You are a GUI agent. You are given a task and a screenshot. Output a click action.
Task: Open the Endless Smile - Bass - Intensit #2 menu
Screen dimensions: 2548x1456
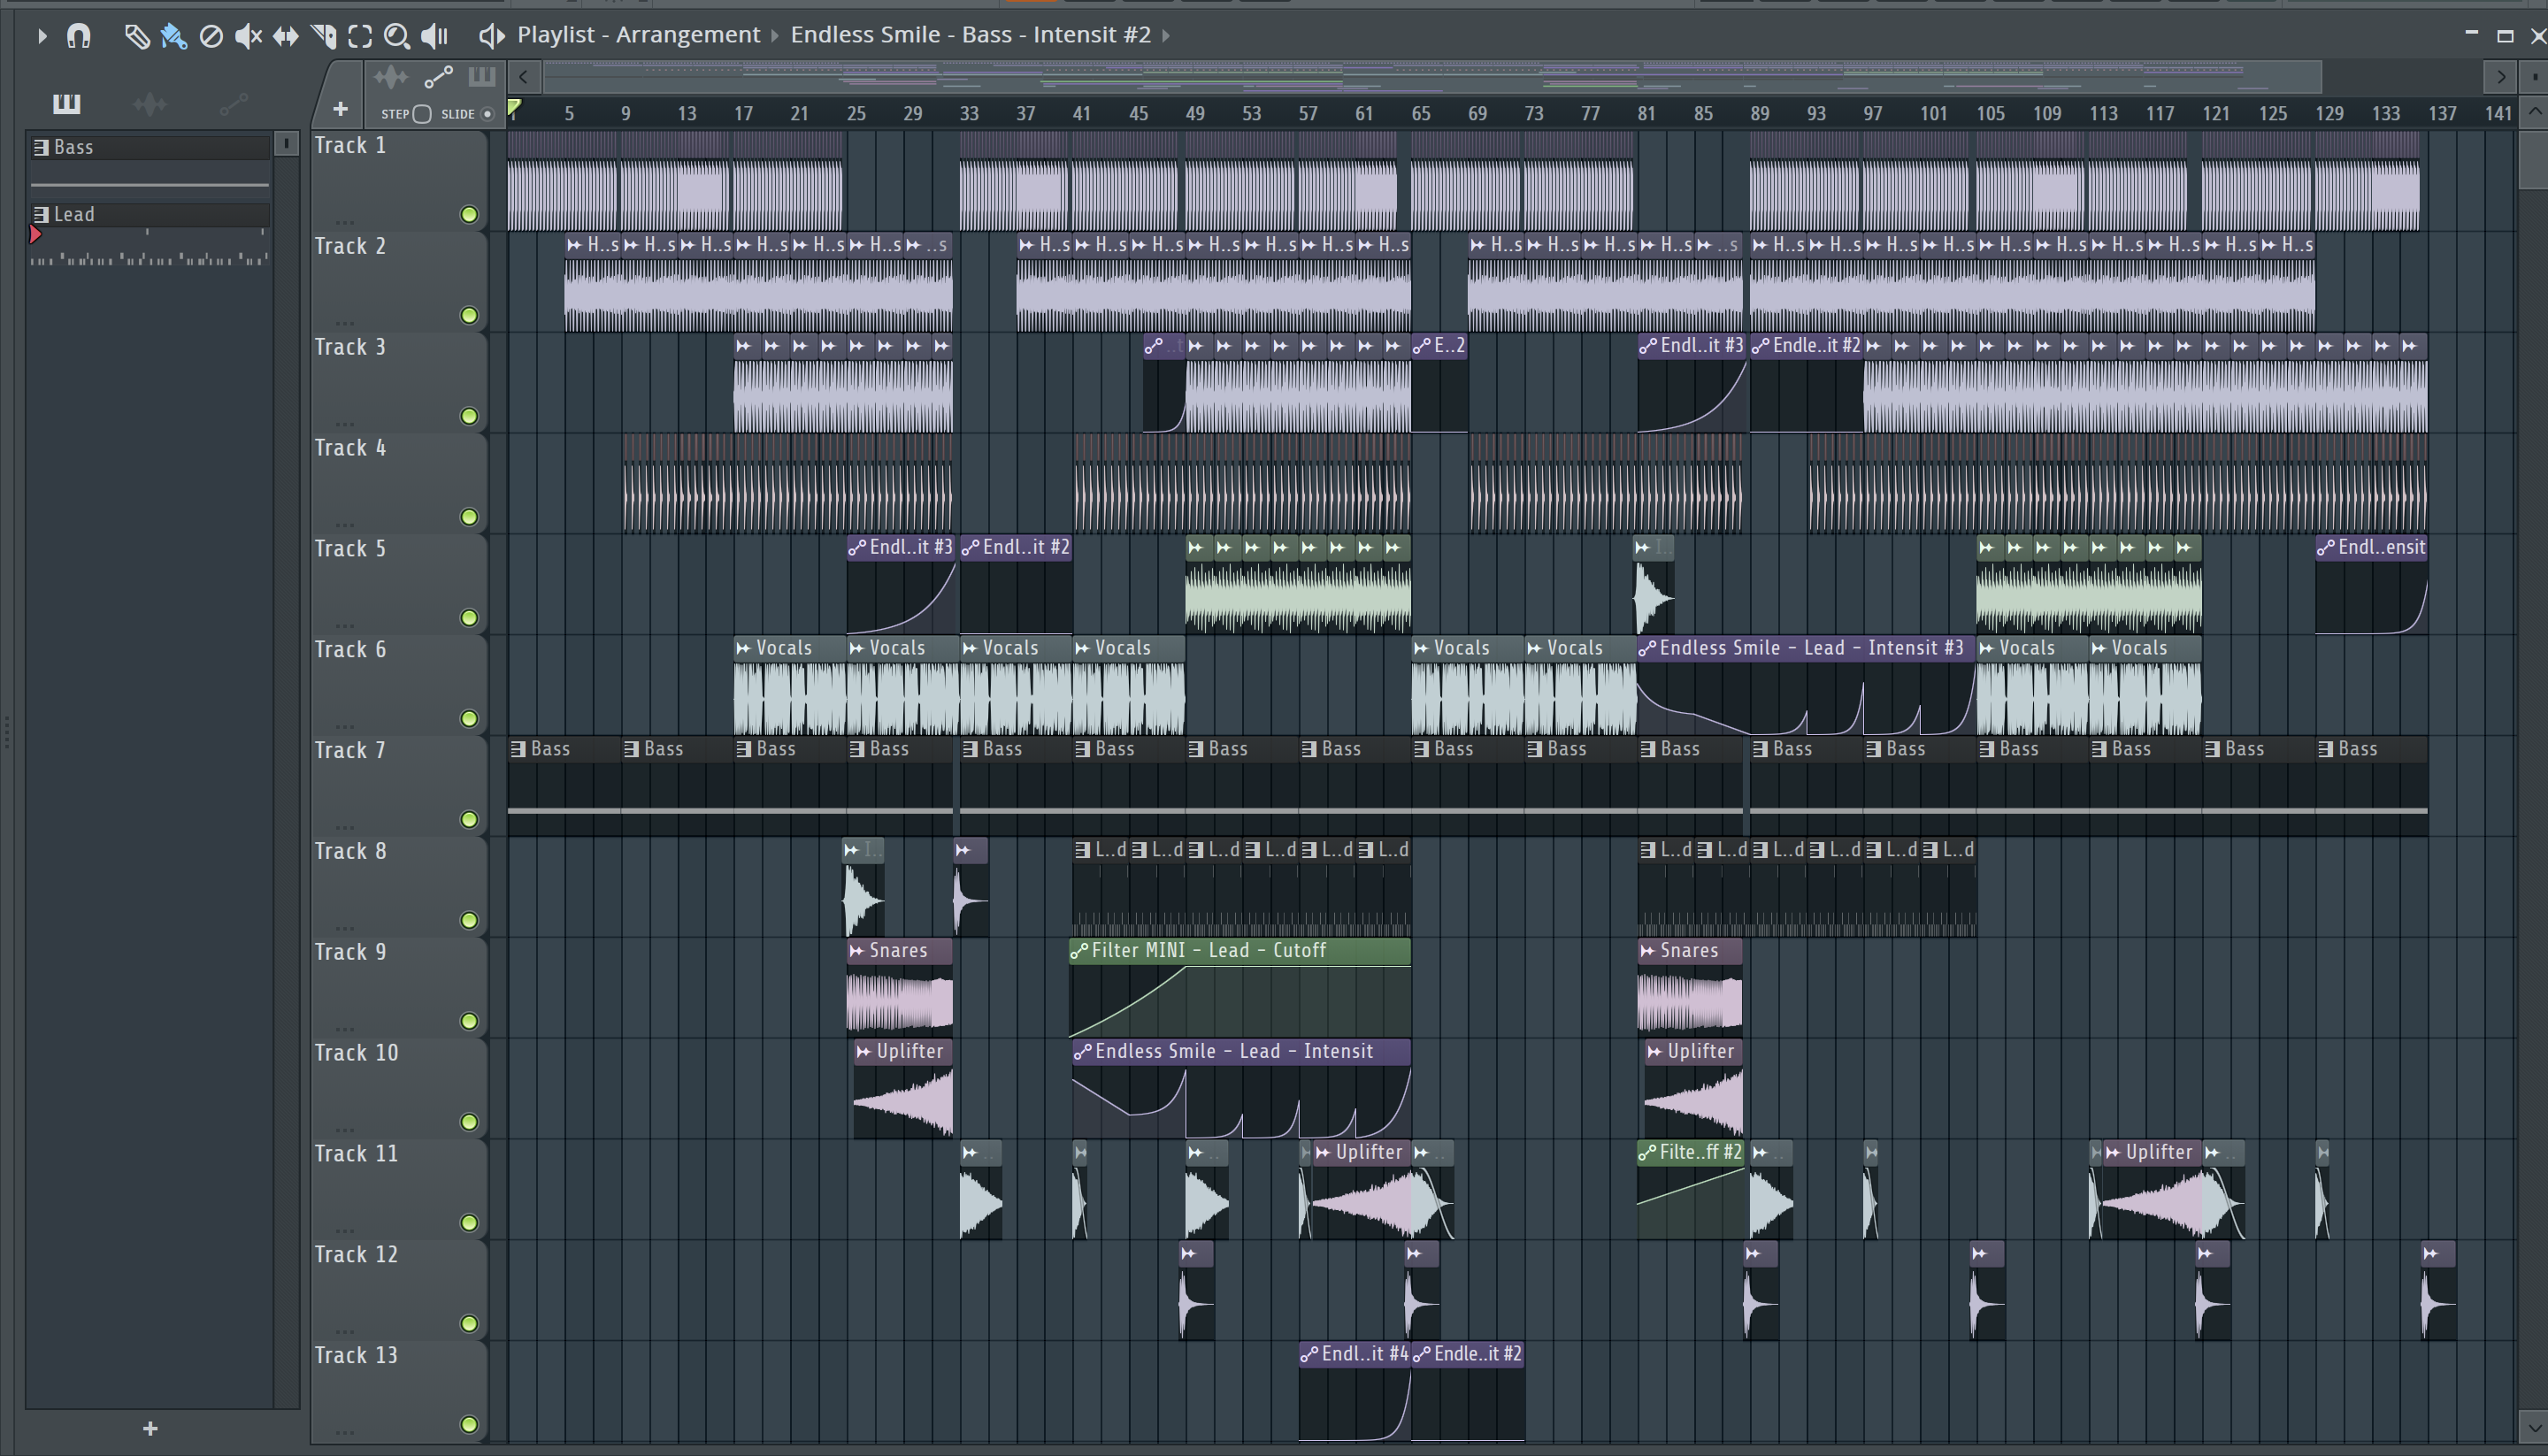point(970,35)
